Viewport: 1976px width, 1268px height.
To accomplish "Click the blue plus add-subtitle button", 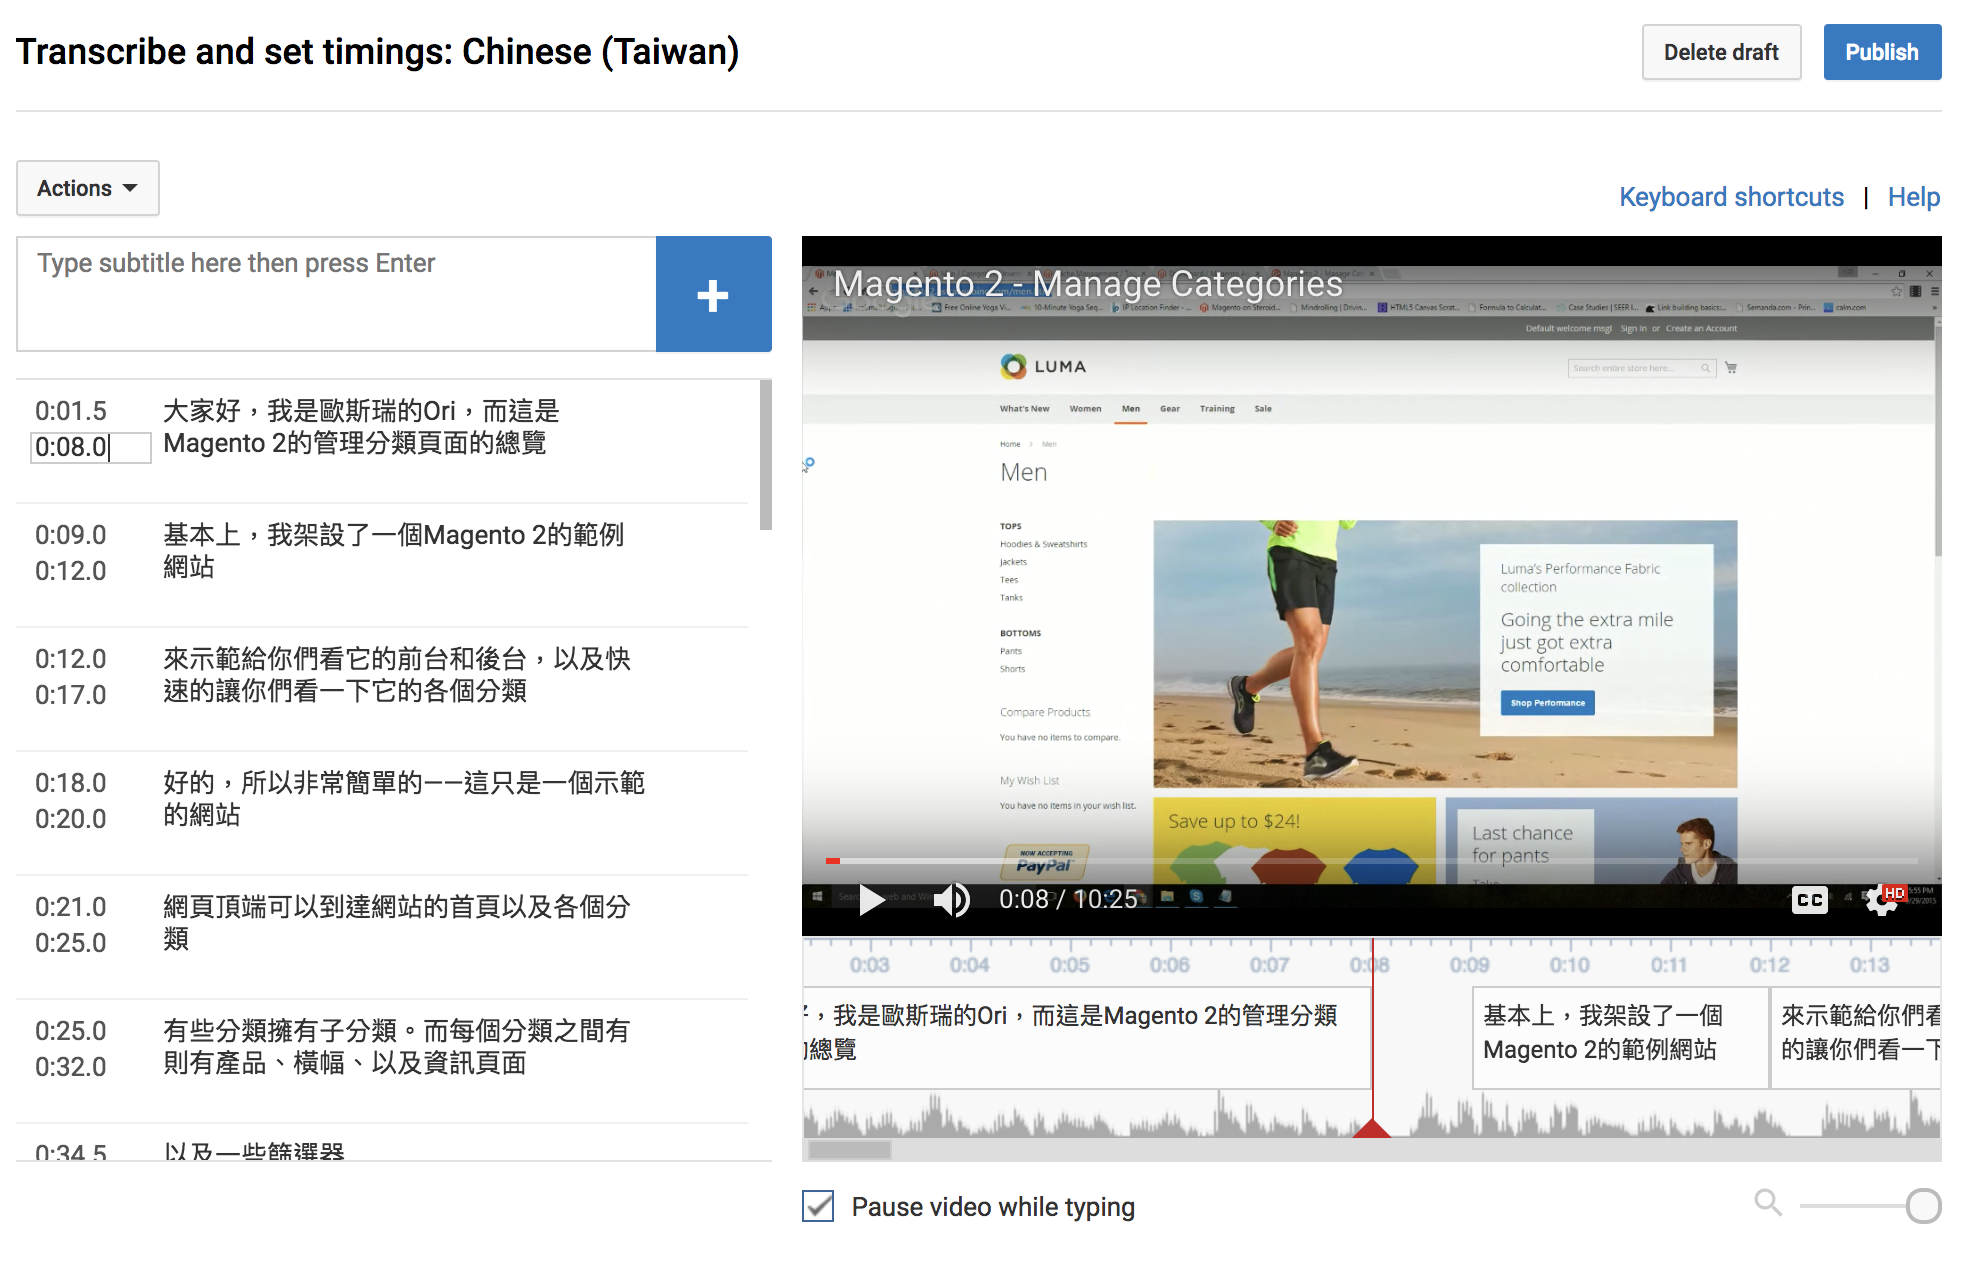I will coord(713,294).
